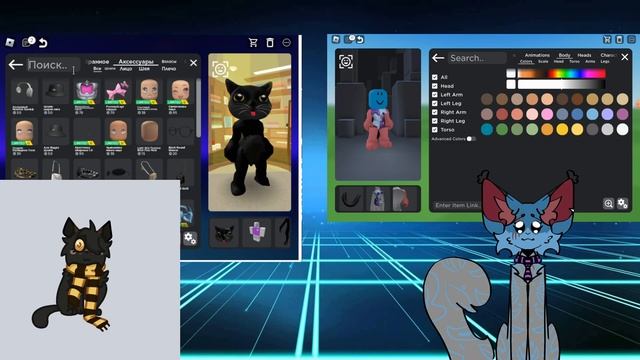The height and width of the screenshot is (360, 640).
Task: Click the Поиск search field
Action: pos(53,65)
